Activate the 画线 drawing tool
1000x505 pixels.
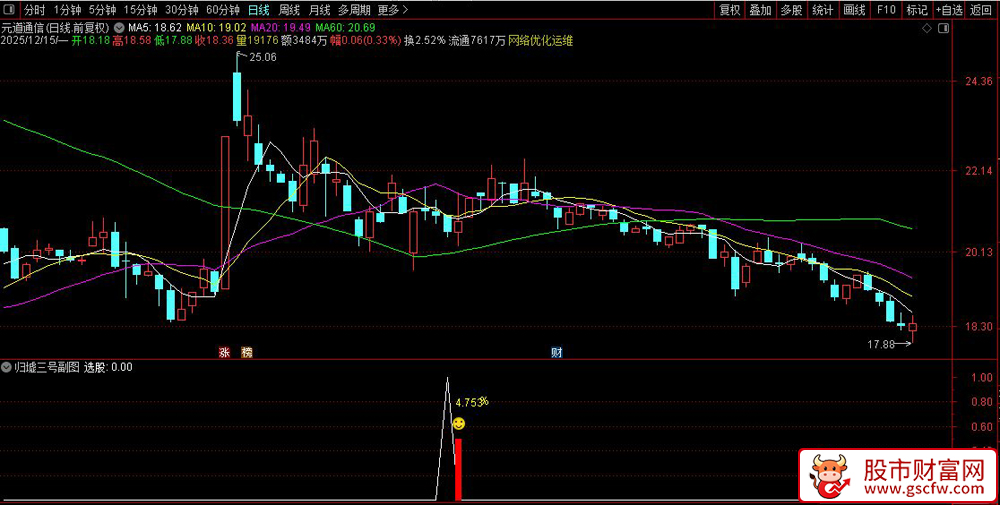tap(854, 10)
